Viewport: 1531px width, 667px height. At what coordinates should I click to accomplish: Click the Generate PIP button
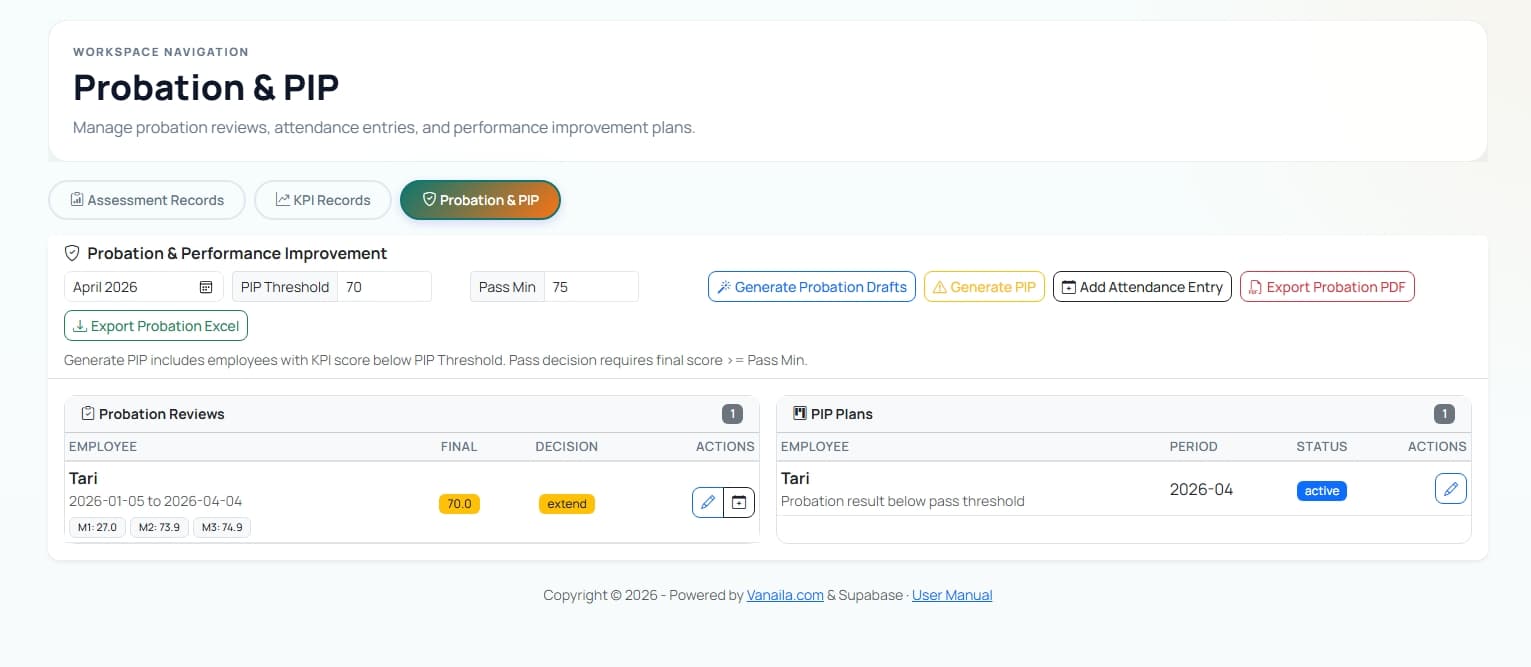coord(984,287)
